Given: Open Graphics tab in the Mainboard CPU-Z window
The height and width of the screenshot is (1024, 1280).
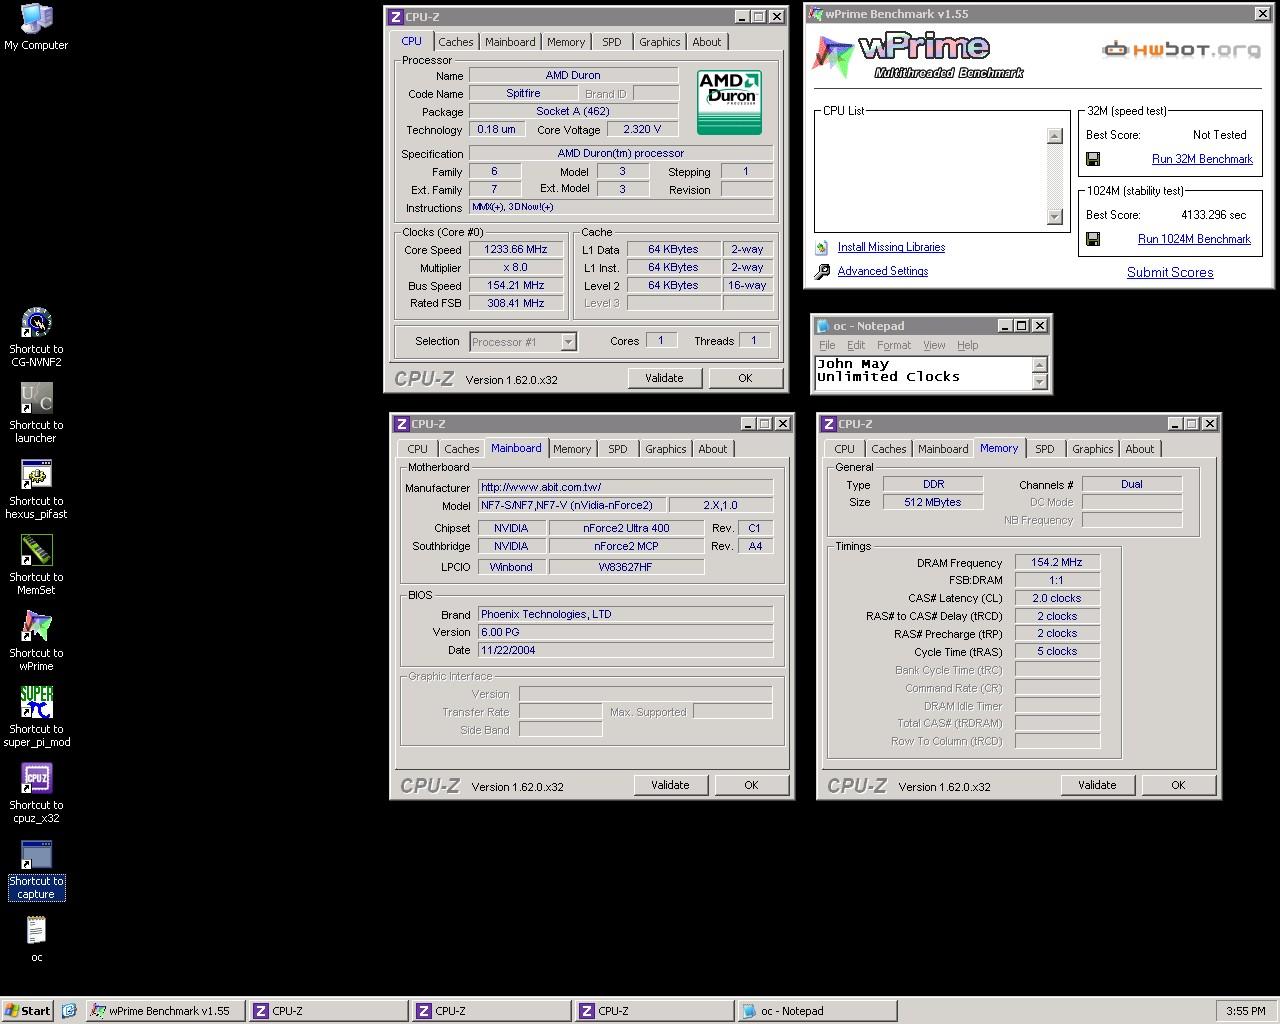Looking at the screenshot, I should click(x=666, y=449).
